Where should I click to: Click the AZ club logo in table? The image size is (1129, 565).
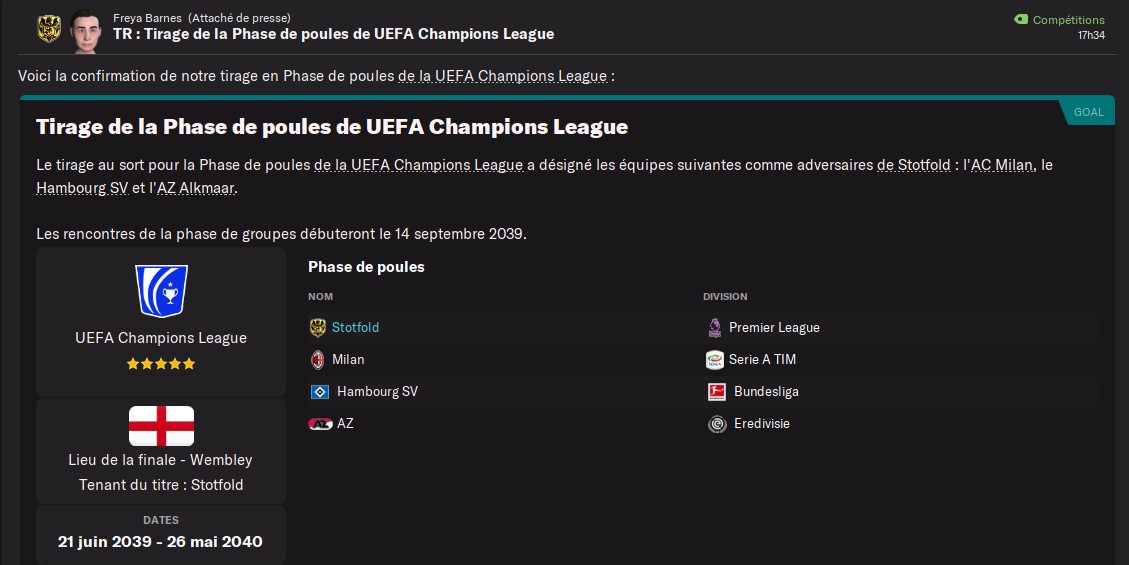pos(320,424)
